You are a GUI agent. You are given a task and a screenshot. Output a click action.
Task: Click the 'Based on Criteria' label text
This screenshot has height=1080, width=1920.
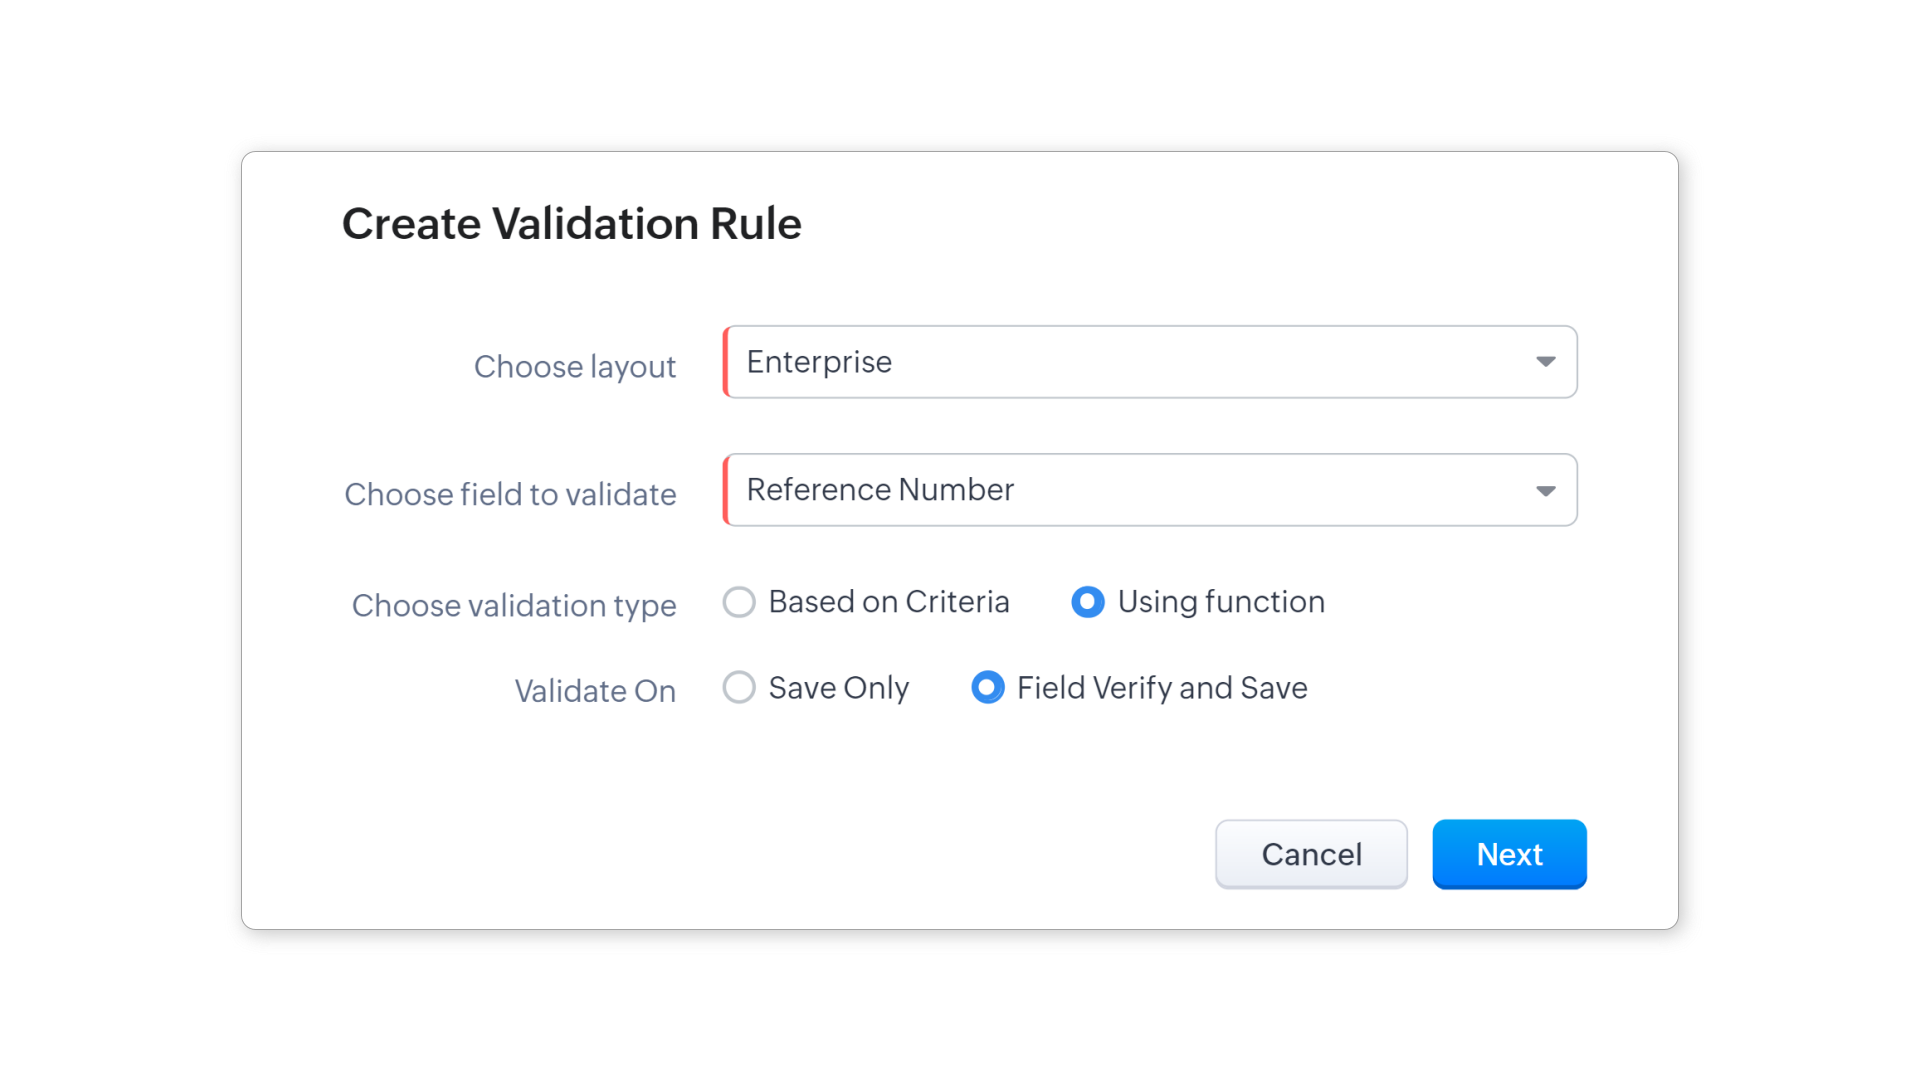(888, 602)
